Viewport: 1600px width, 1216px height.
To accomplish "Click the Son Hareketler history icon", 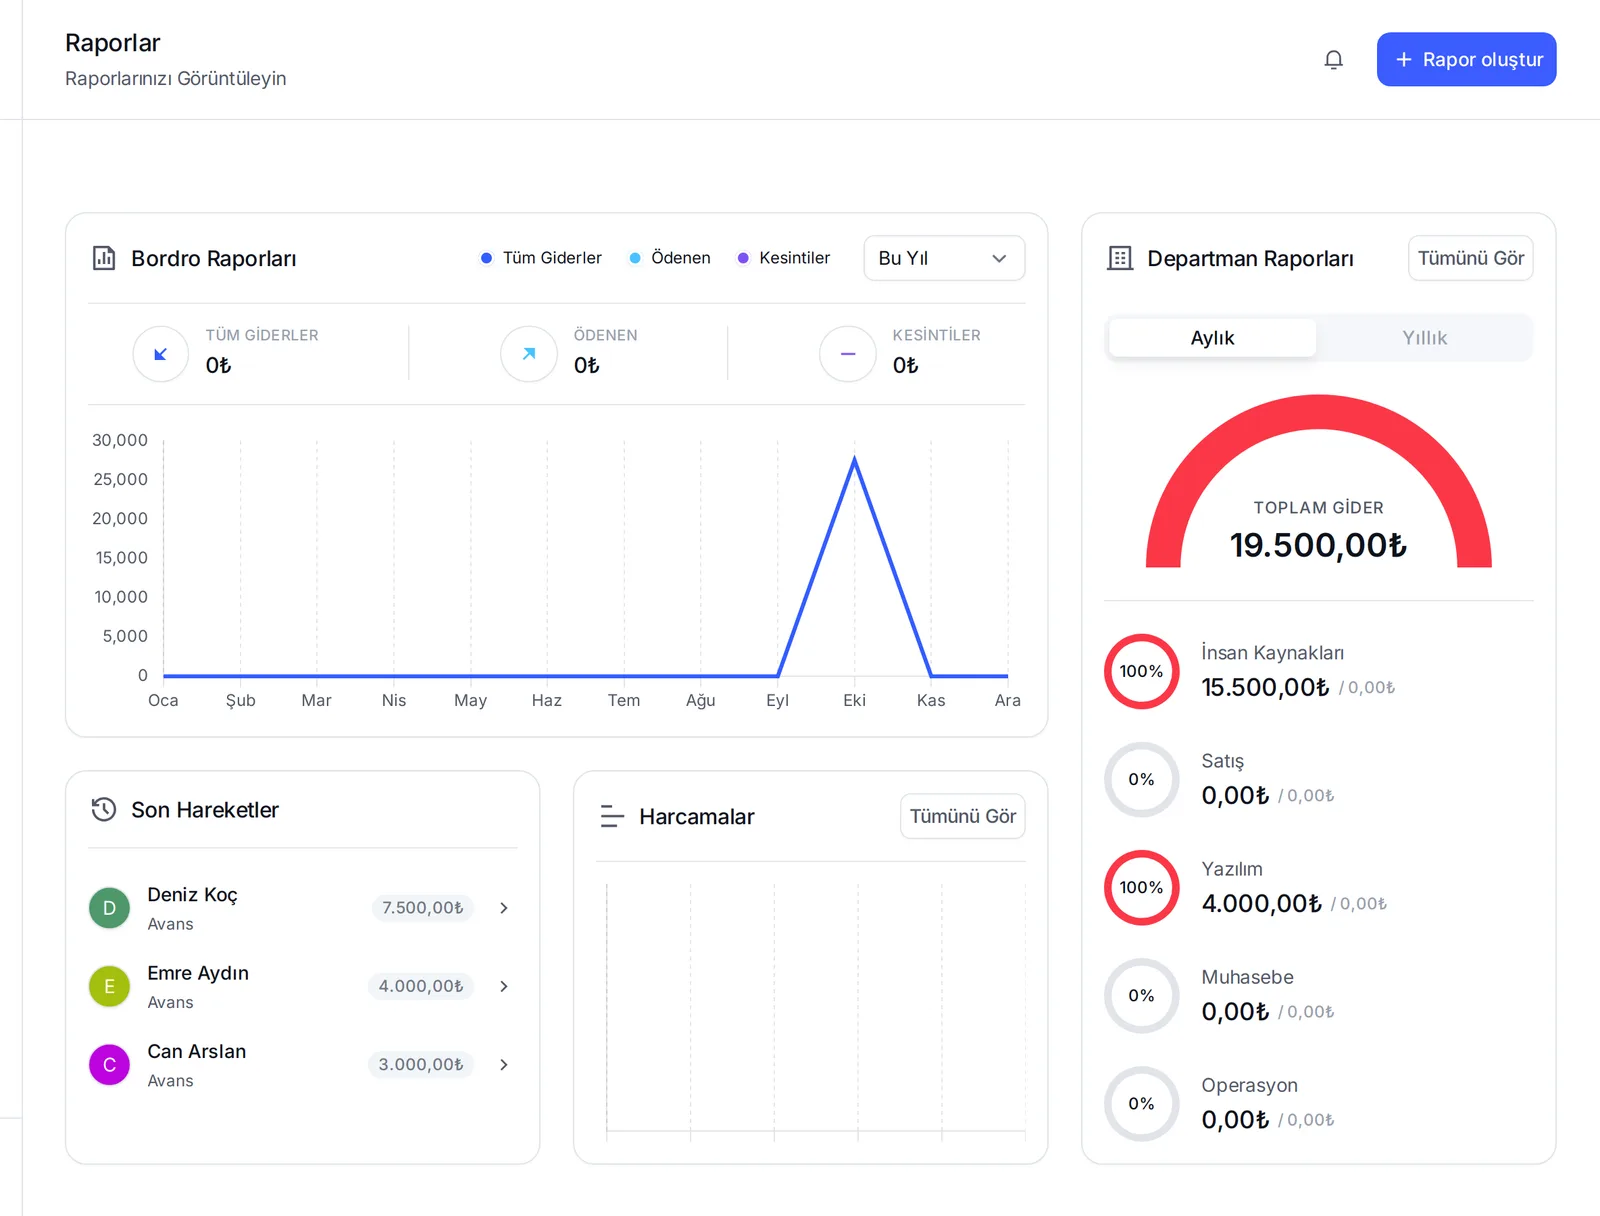I will click(x=104, y=809).
